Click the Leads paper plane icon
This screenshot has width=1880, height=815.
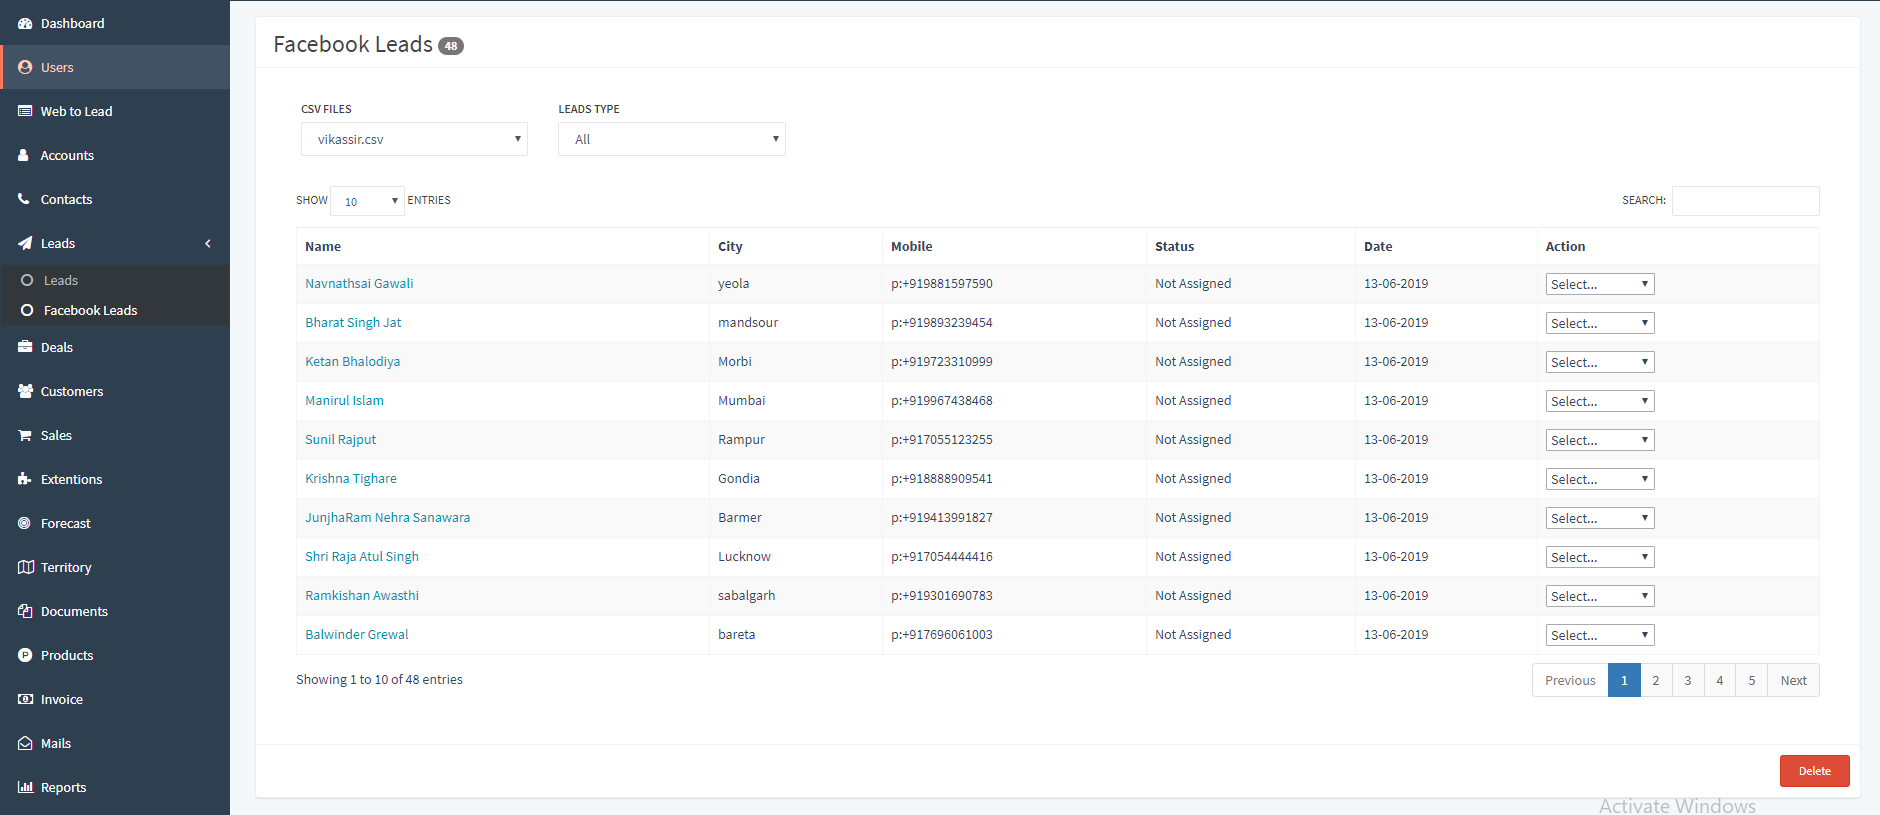(x=25, y=243)
